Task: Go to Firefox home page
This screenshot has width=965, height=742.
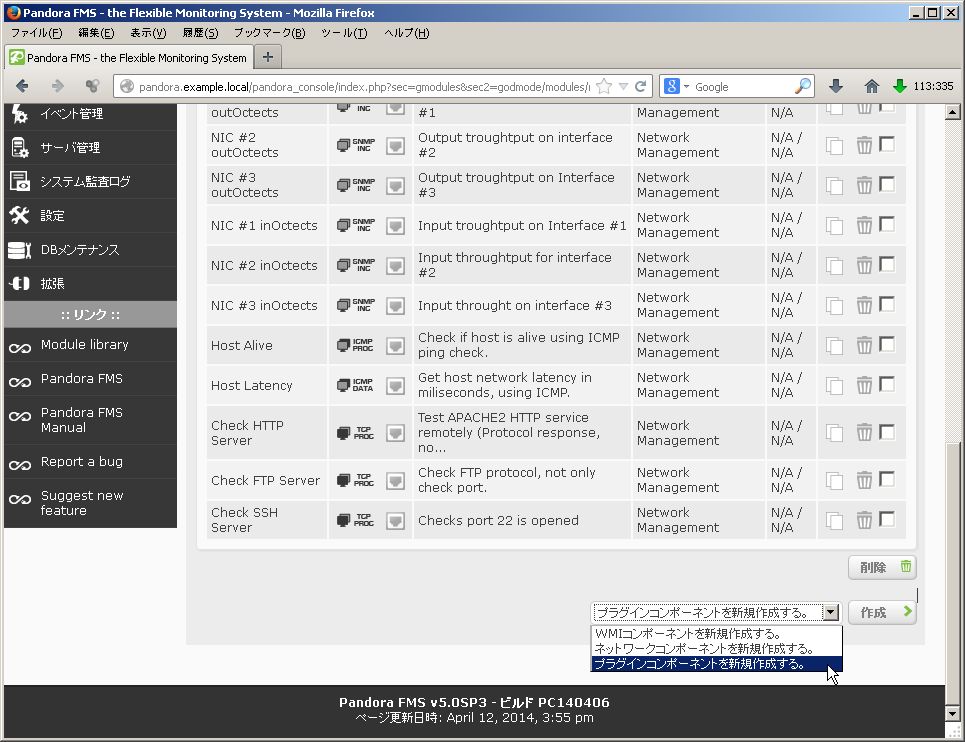Action: (871, 86)
